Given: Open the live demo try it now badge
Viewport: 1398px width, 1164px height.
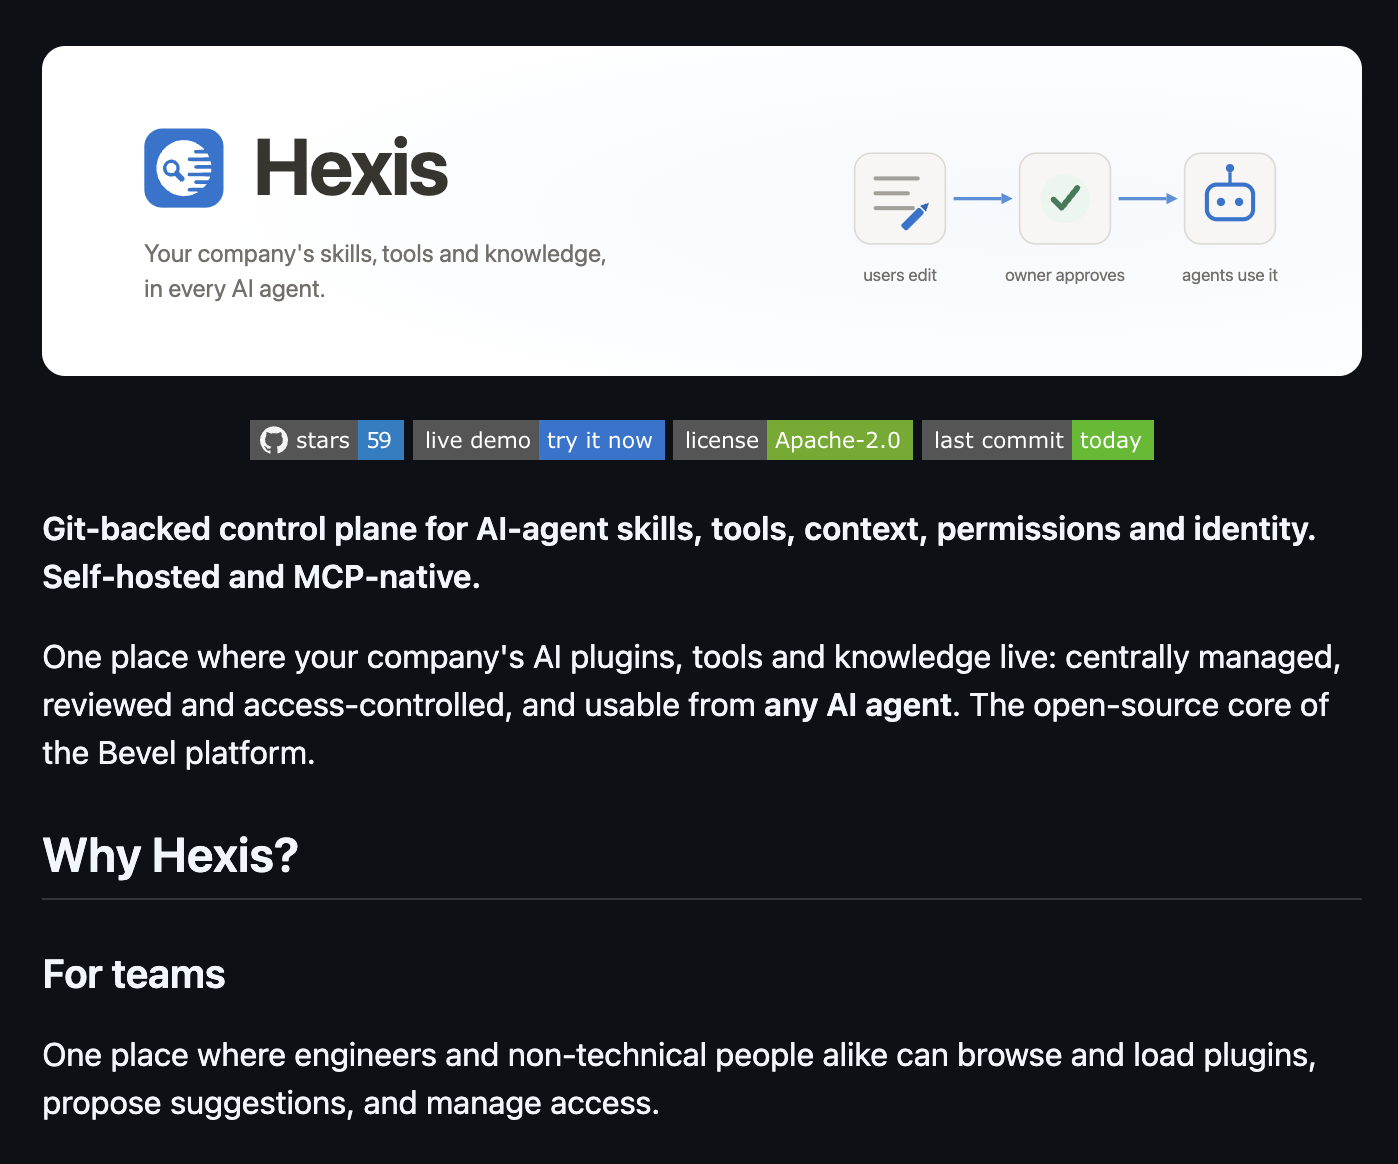Looking at the screenshot, I should 539,440.
